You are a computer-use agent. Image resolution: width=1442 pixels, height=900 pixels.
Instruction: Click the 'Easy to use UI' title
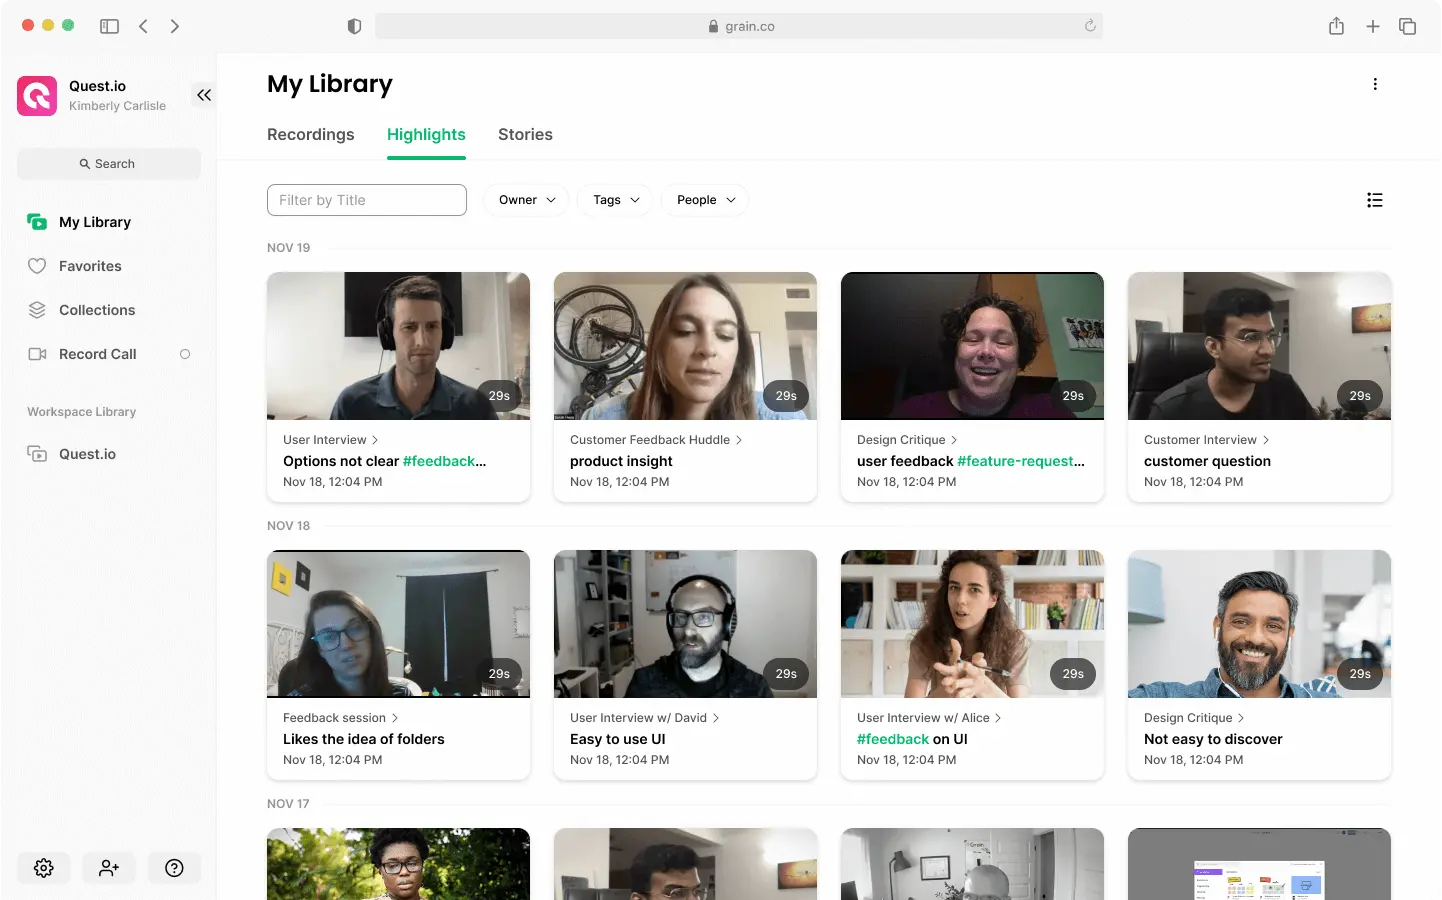[617, 739]
